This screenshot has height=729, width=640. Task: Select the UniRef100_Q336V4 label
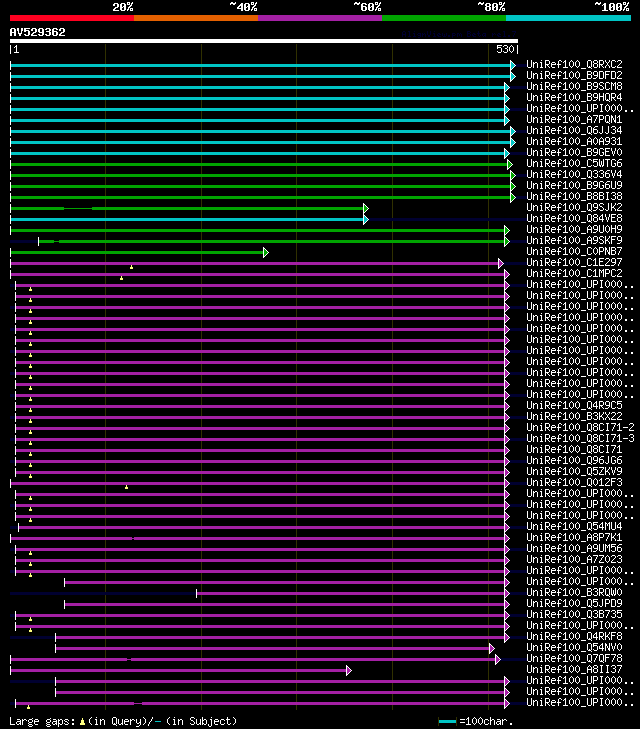[574, 174]
